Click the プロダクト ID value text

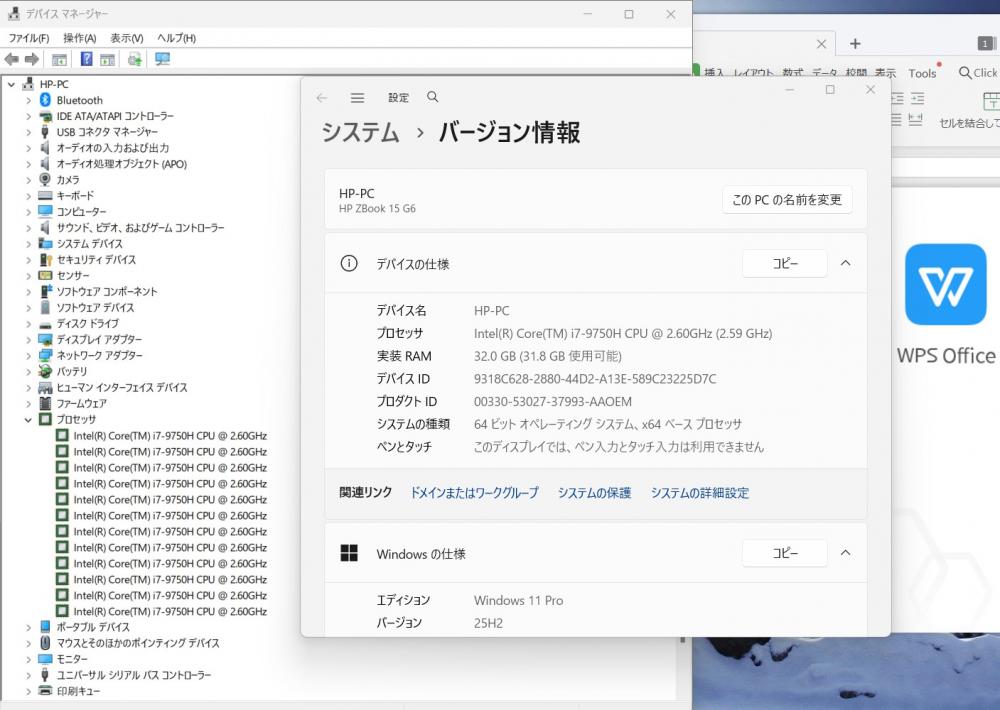click(x=553, y=401)
